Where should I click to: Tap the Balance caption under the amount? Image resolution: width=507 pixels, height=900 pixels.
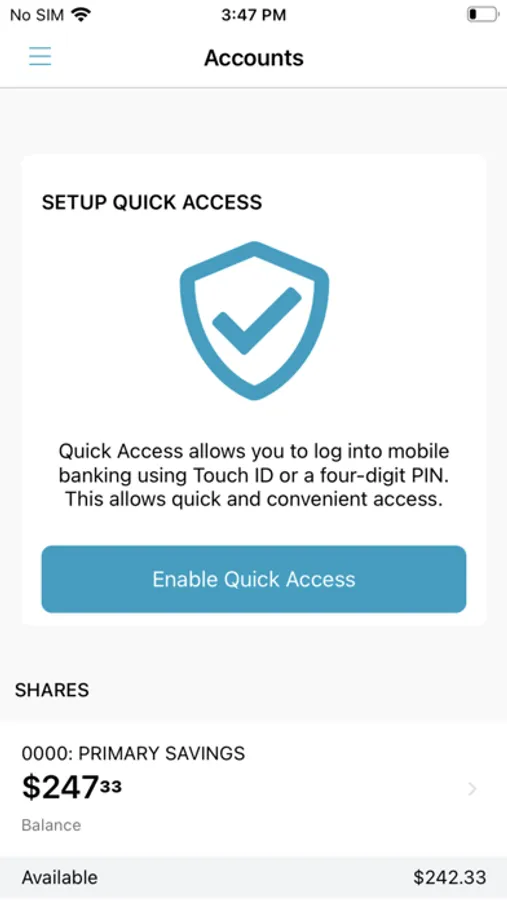tap(51, 825)
